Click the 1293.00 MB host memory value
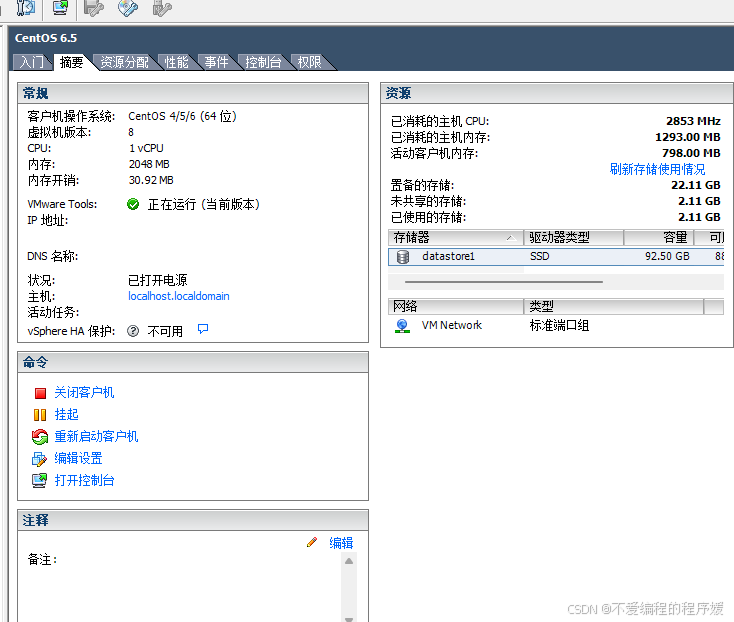This screenshot has width=734, height=622. point(688,137)
